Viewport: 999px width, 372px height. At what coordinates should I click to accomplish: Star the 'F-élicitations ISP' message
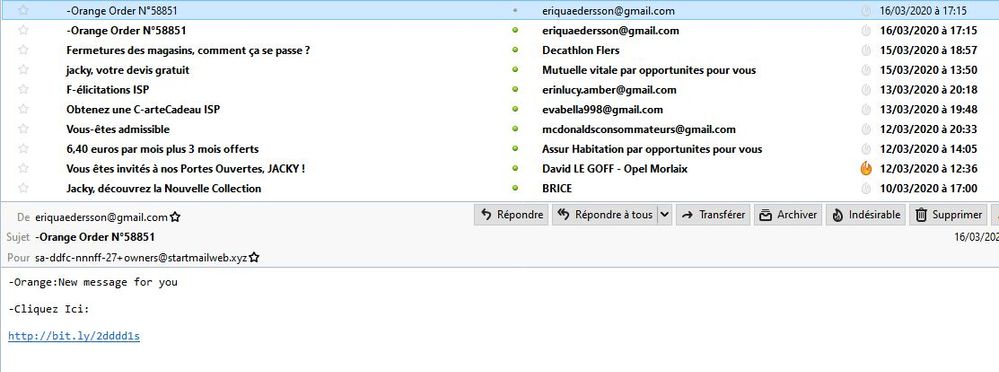click(x=24, y=90)
